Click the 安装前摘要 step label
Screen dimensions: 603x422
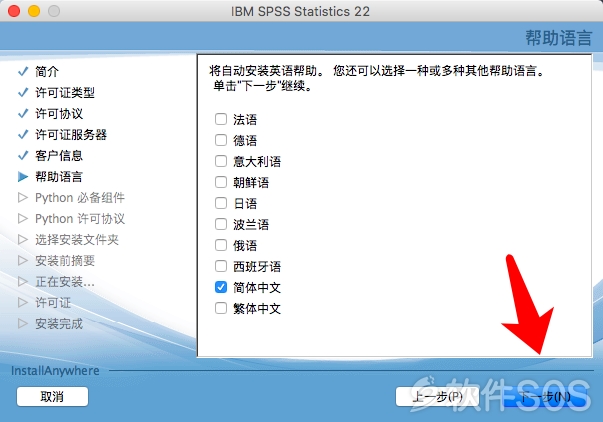(x=65, y=260)
